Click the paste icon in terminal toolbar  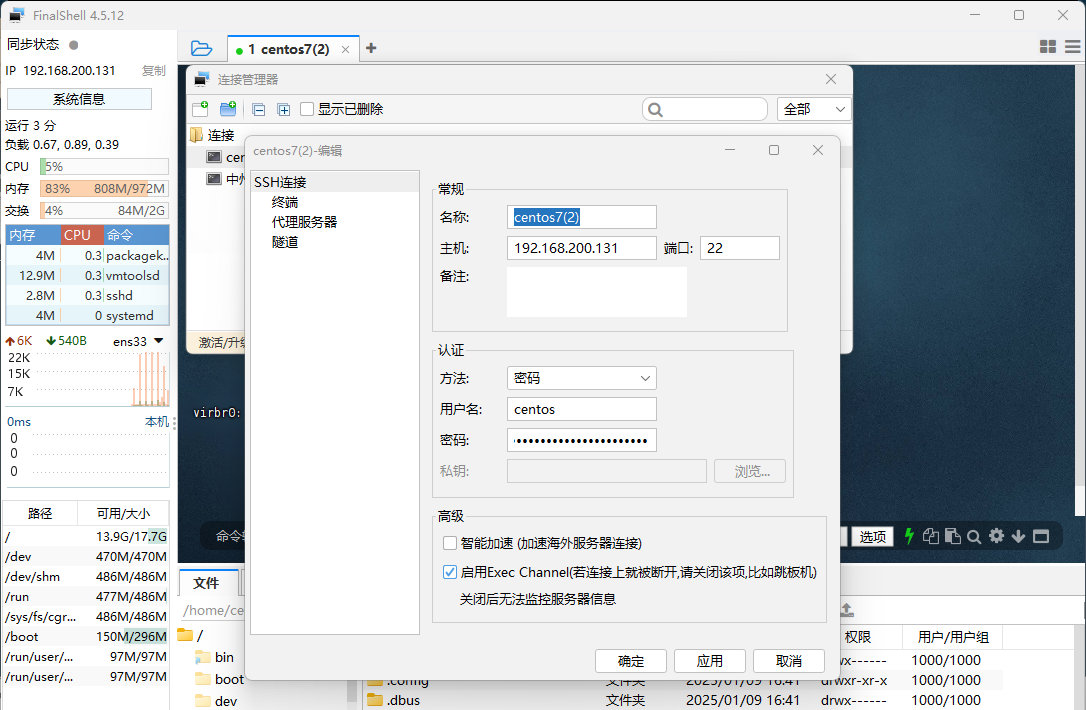[x=953, y=536]
